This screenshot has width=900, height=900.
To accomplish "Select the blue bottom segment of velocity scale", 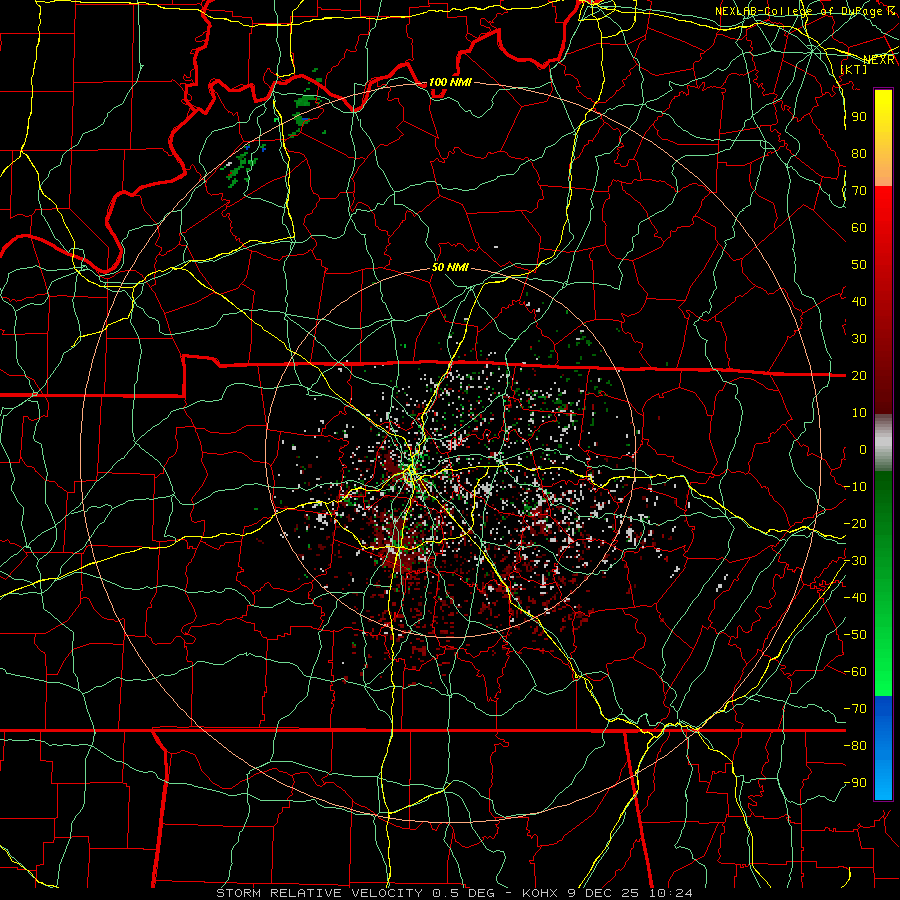I will (883, 748).
